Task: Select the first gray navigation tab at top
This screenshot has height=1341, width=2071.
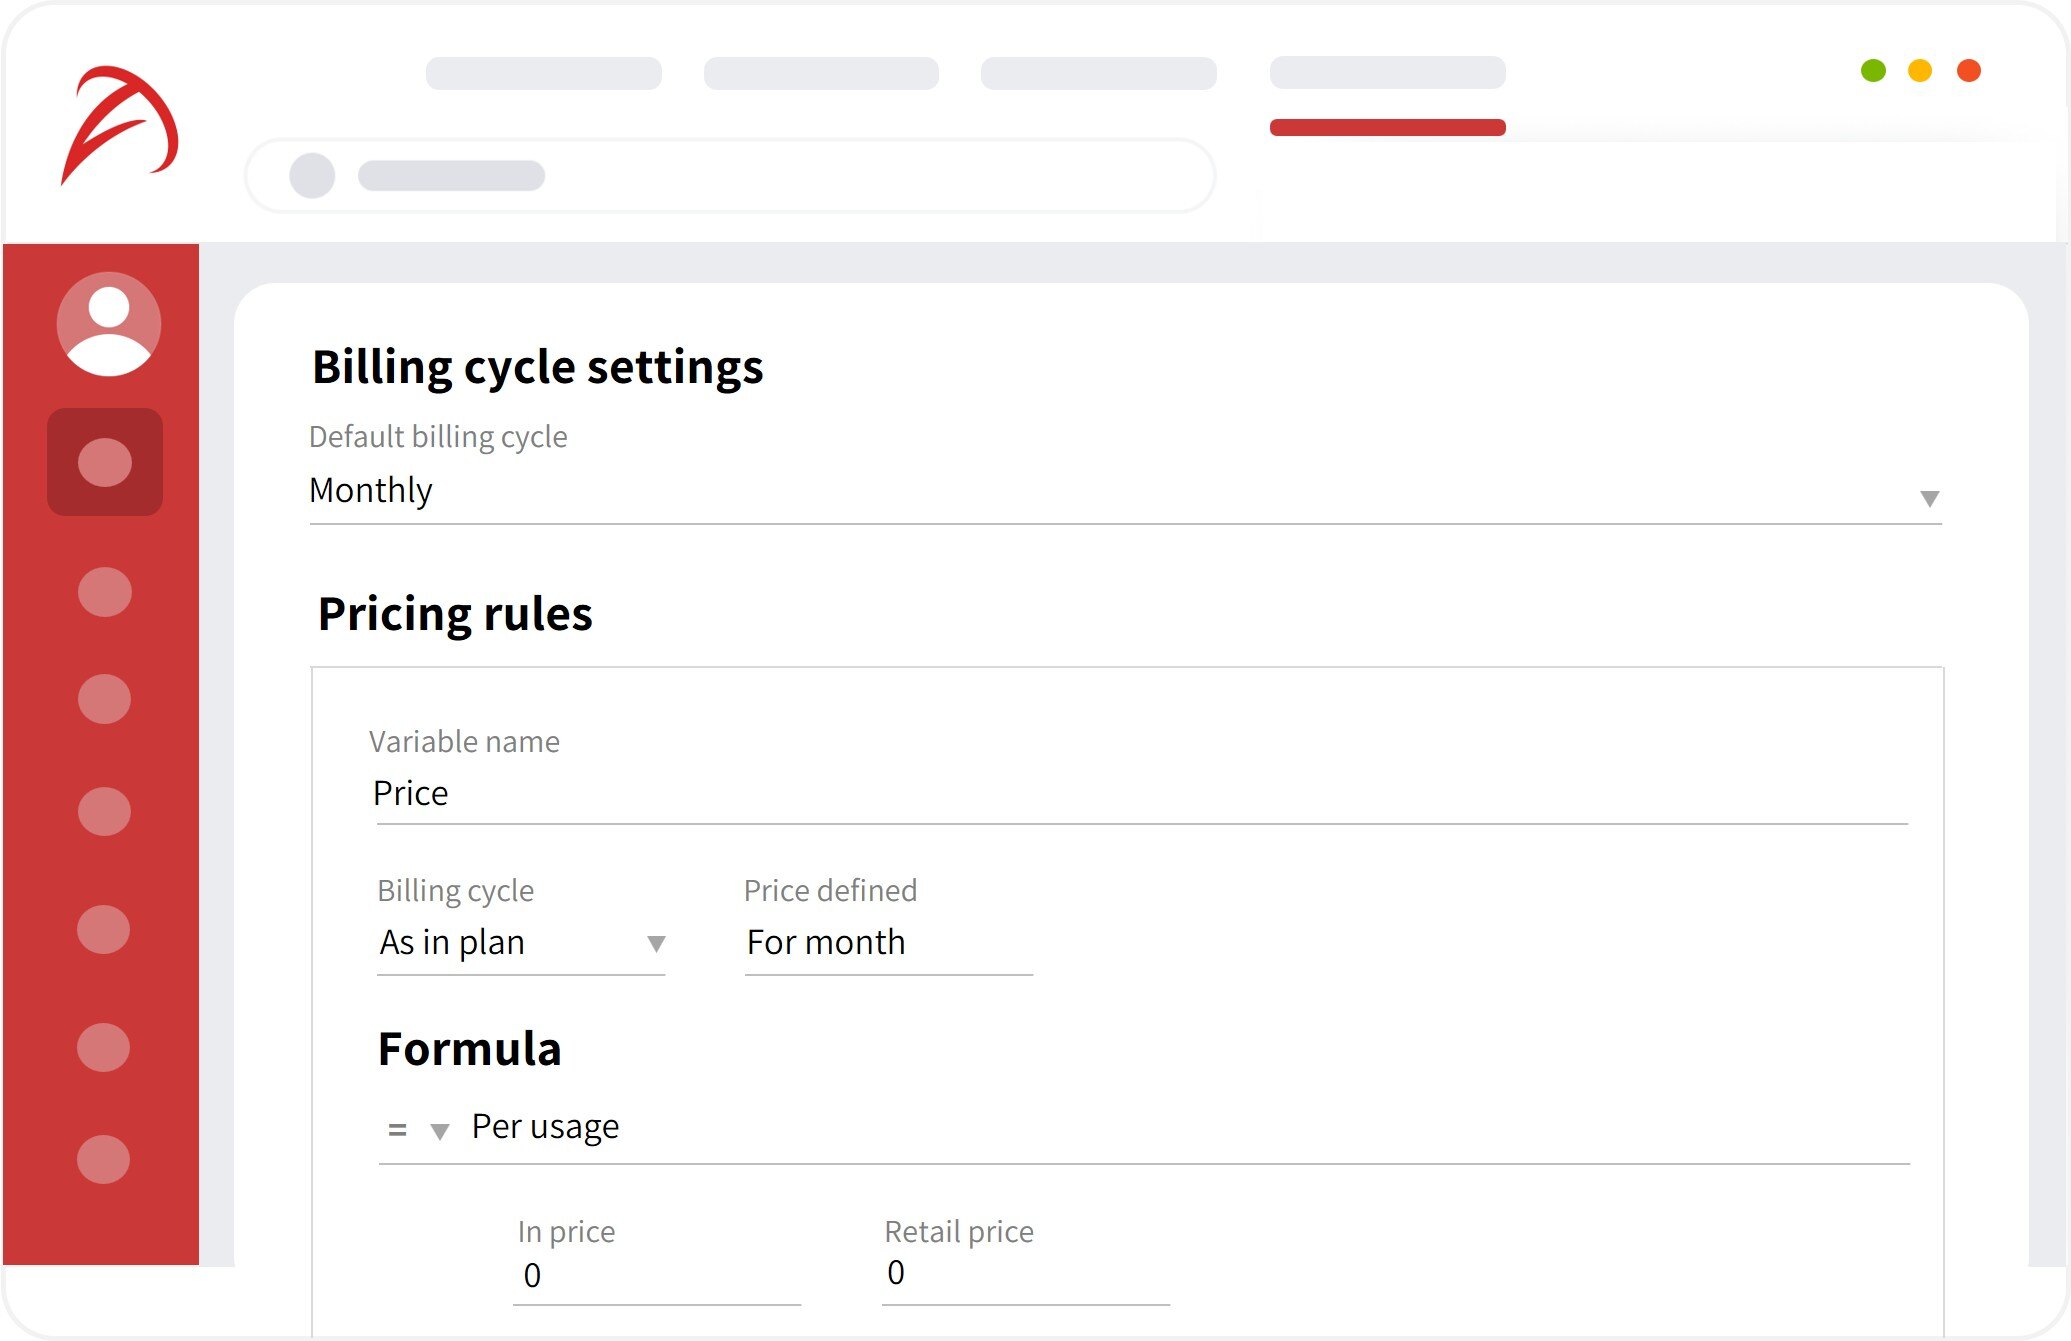Action: click(544, 73)
